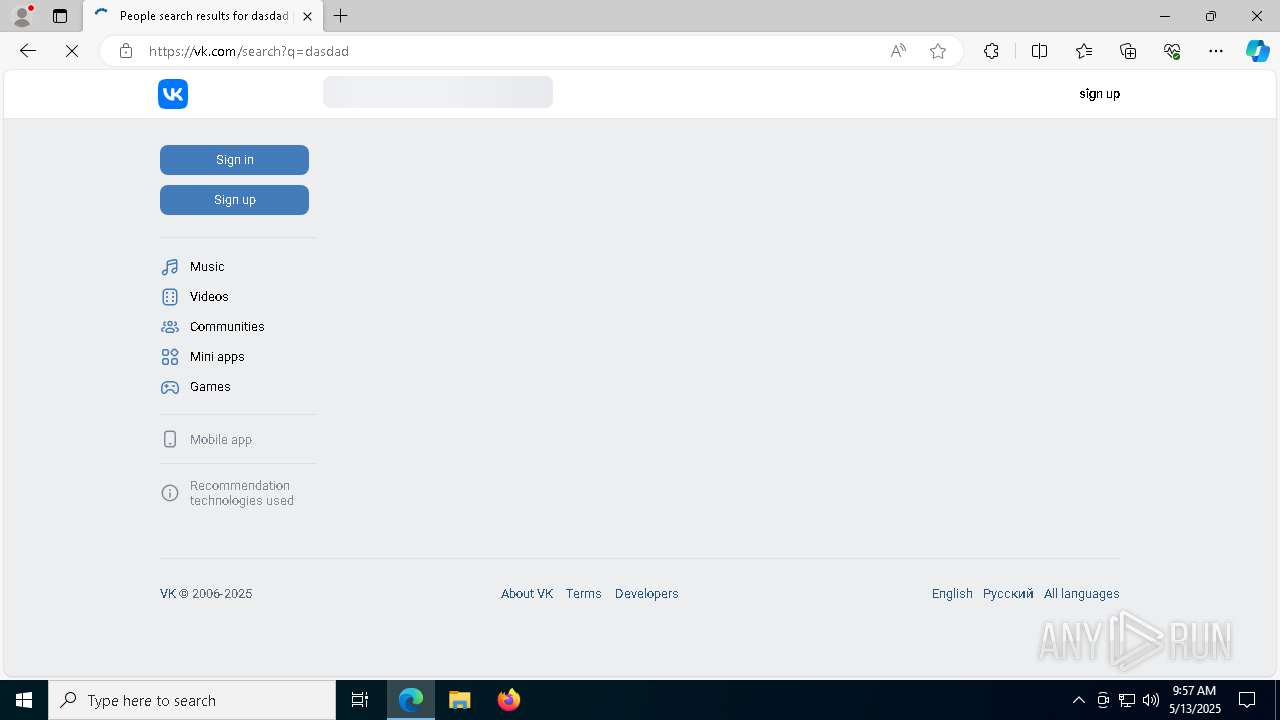This screenshot has width=1280, height=720.
Task: Open Terms footer link
Action: 583,594
